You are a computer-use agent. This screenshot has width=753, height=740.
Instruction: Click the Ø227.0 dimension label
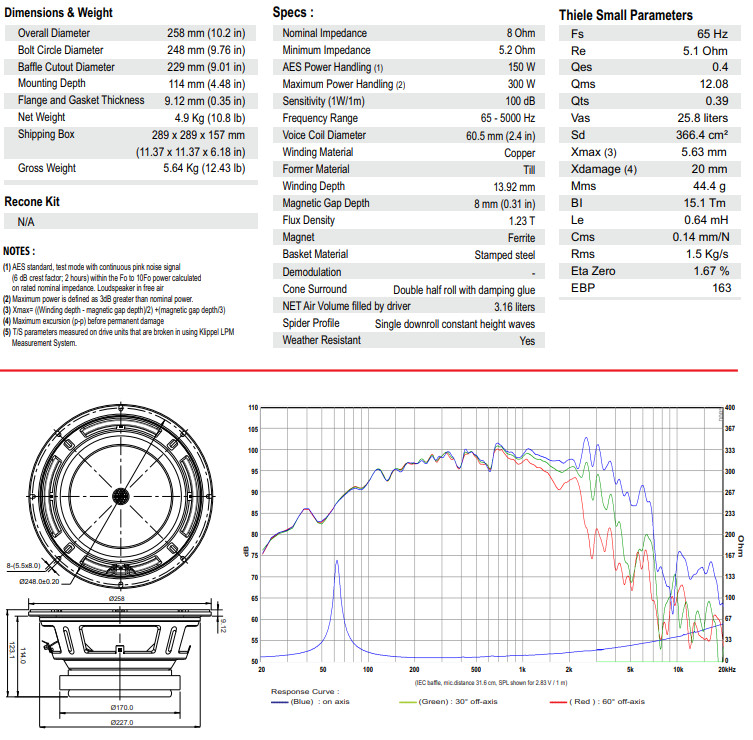pyautogui.click(x=122, y=722)
